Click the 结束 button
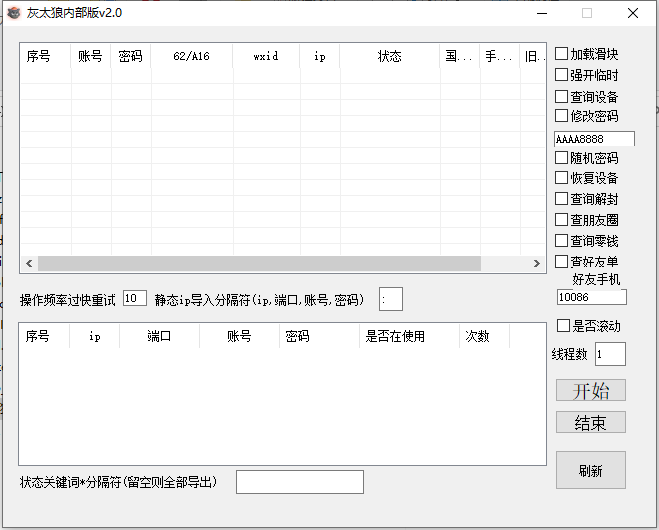 pos(590,422)
